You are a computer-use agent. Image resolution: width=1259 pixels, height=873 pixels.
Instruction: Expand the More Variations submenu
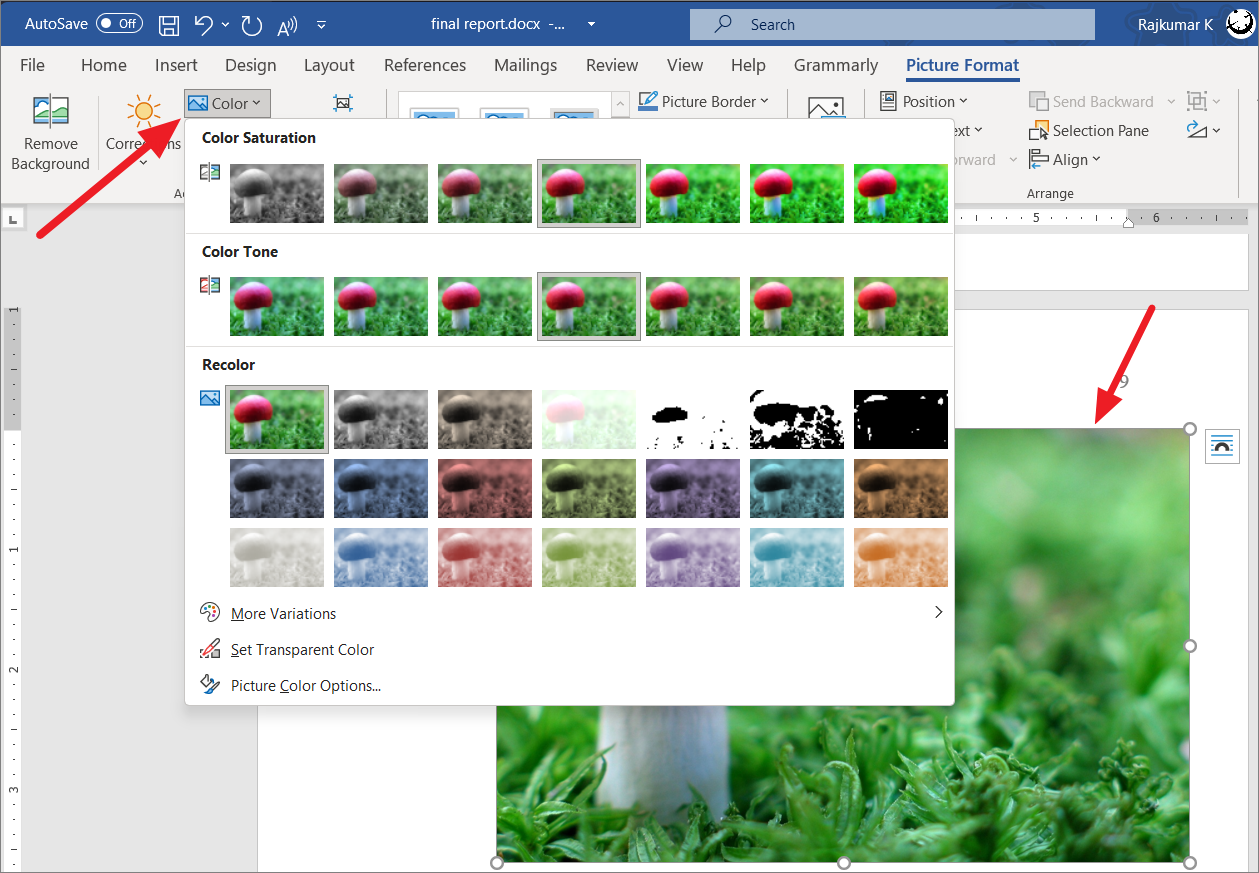click(x=570, y=614)
